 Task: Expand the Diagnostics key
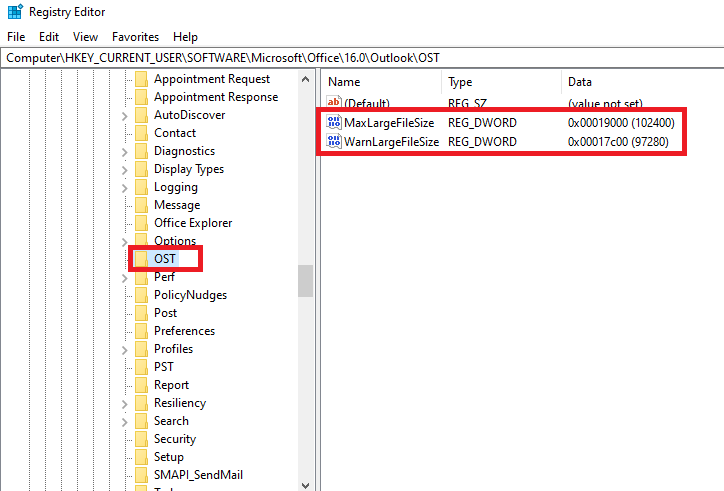[125, 152]
